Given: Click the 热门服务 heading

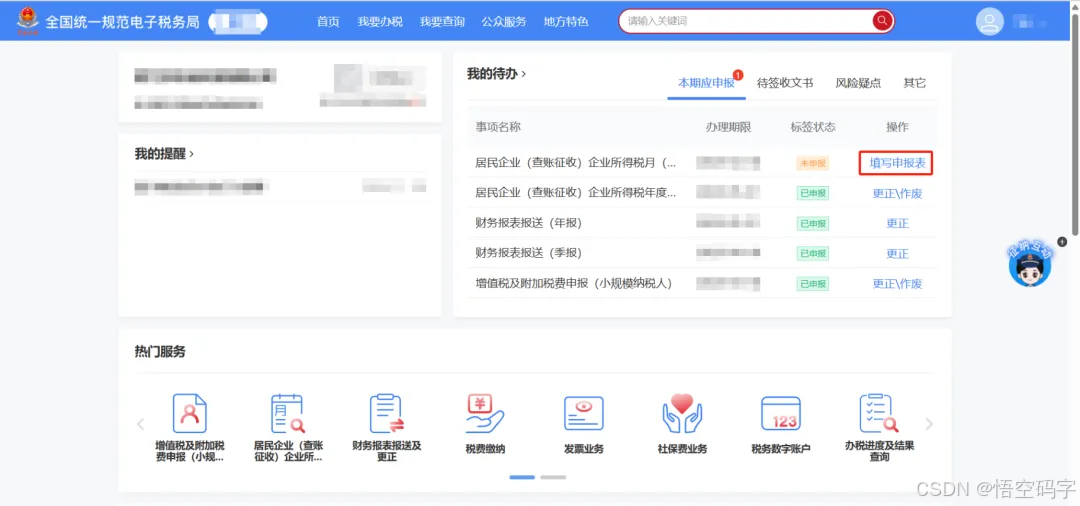Looking at the screenshot, I should 160,352.
